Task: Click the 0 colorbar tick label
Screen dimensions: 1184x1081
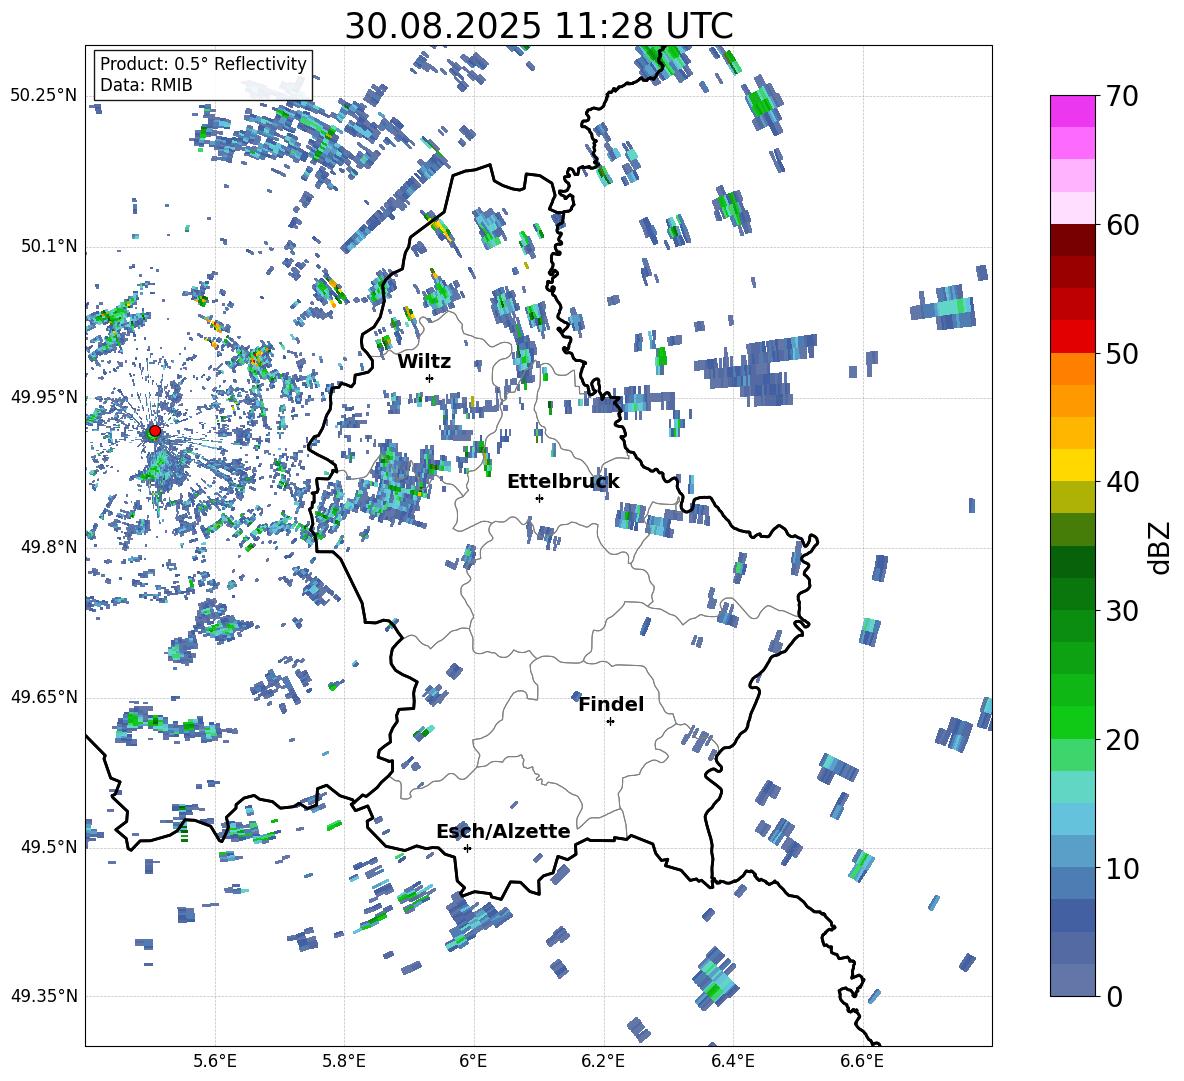Action: point(1114,996)
